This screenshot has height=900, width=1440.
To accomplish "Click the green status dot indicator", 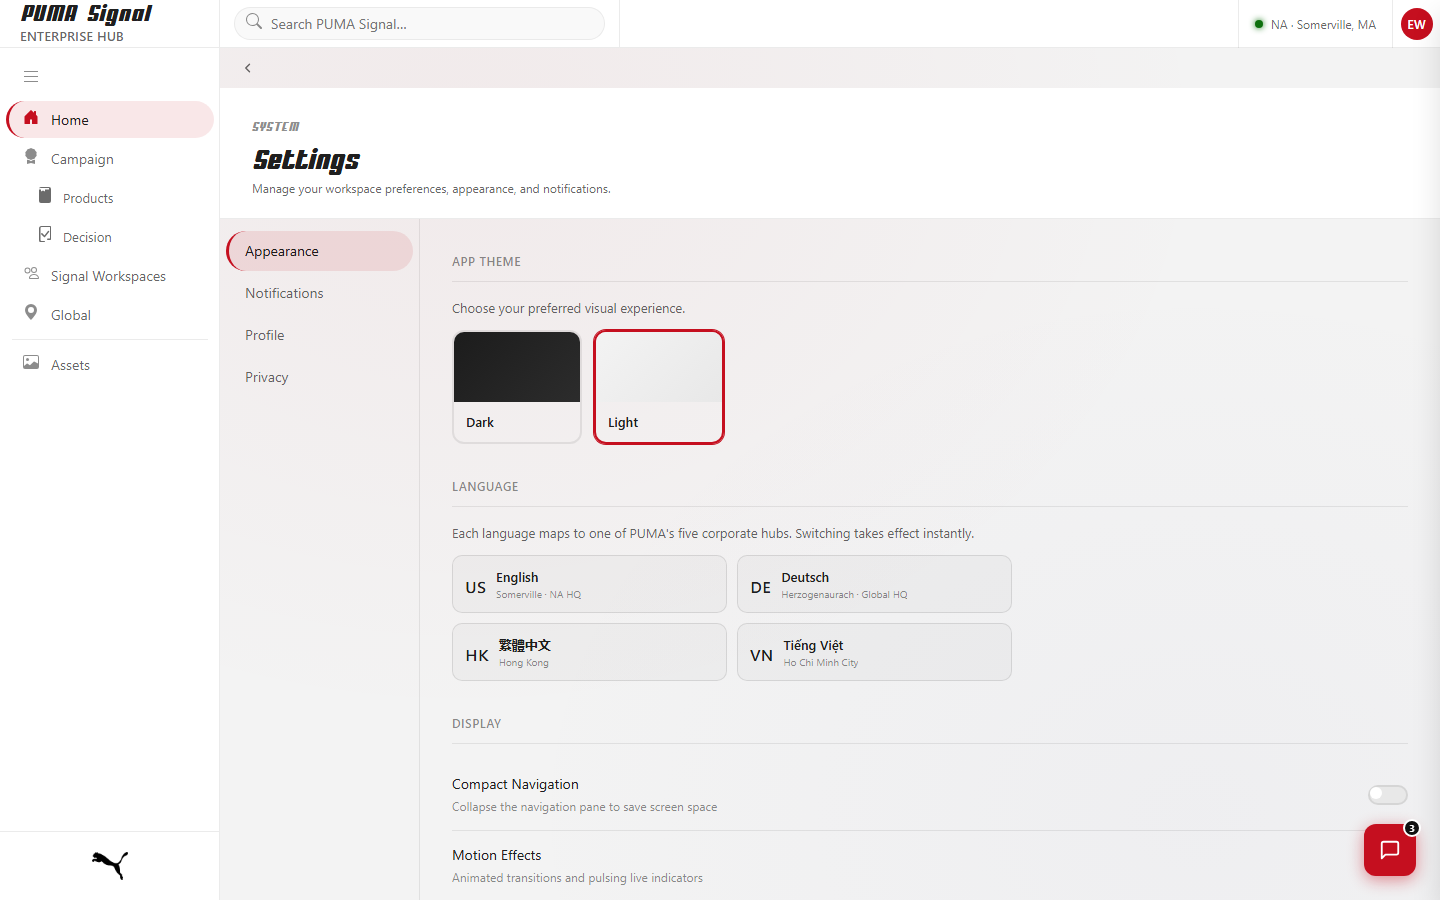I will click(1259, 24).
